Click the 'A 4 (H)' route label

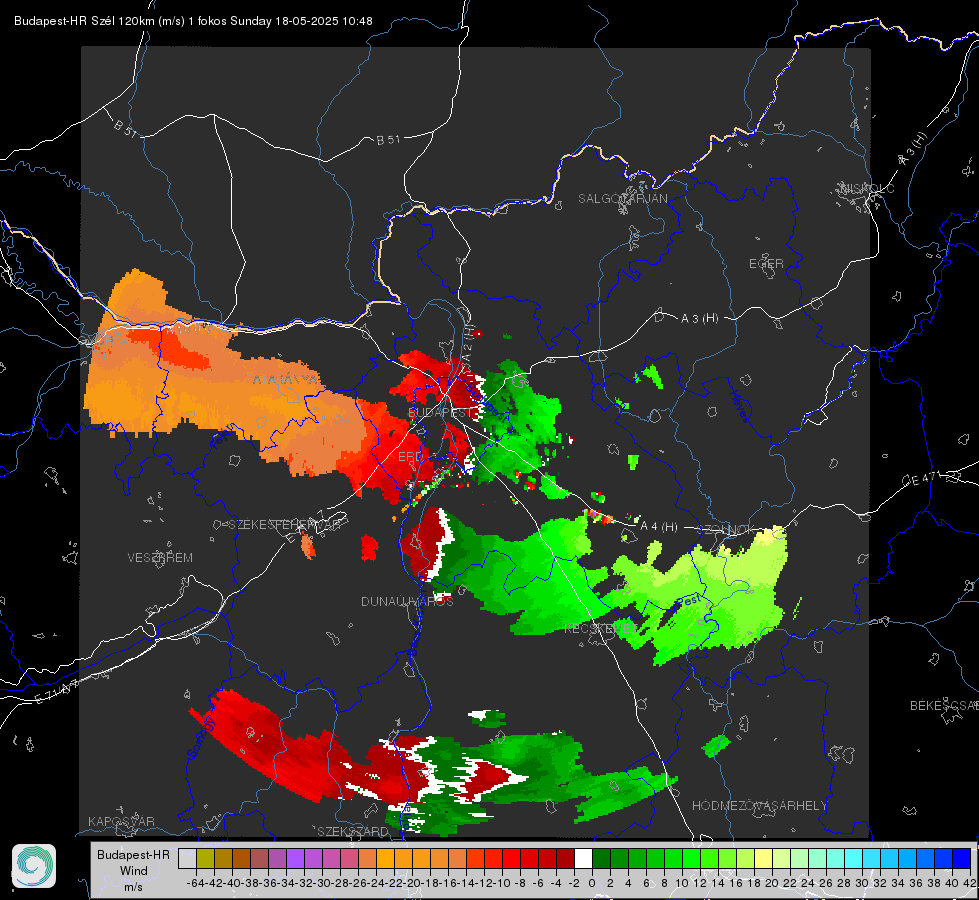(x=659, y=527)
